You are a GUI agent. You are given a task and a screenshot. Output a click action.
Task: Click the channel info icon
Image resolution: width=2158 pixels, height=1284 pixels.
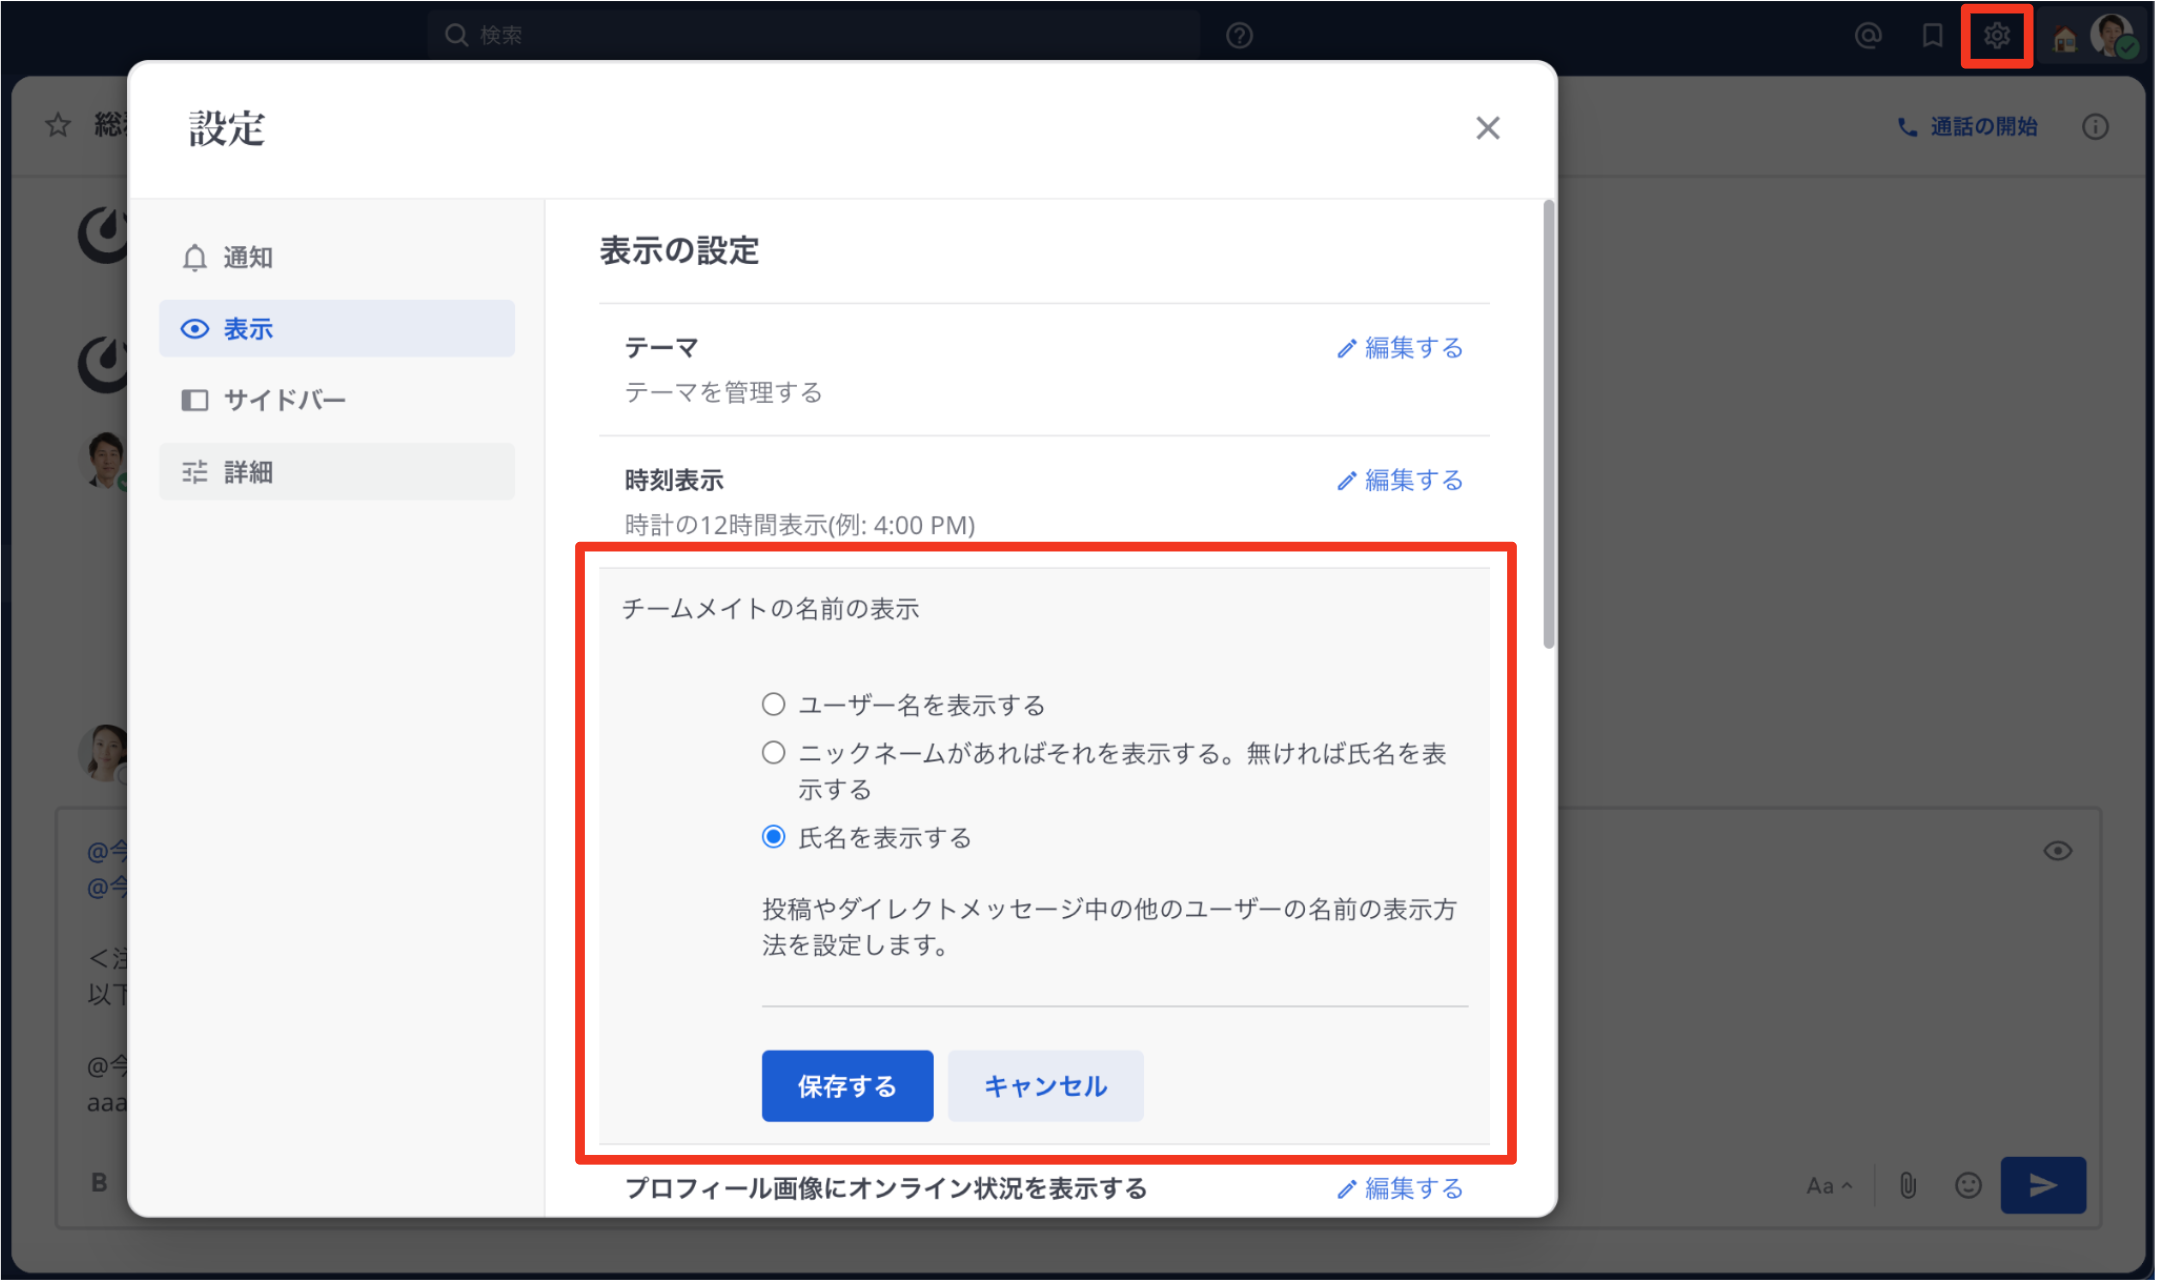(2095, 127)
